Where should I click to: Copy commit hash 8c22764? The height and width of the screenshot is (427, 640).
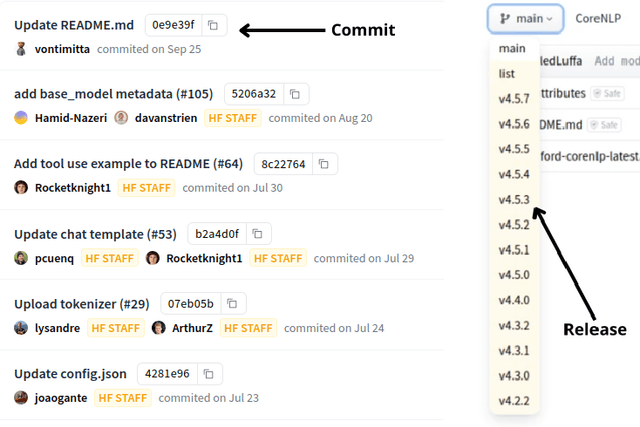click(x=324, y=164)
